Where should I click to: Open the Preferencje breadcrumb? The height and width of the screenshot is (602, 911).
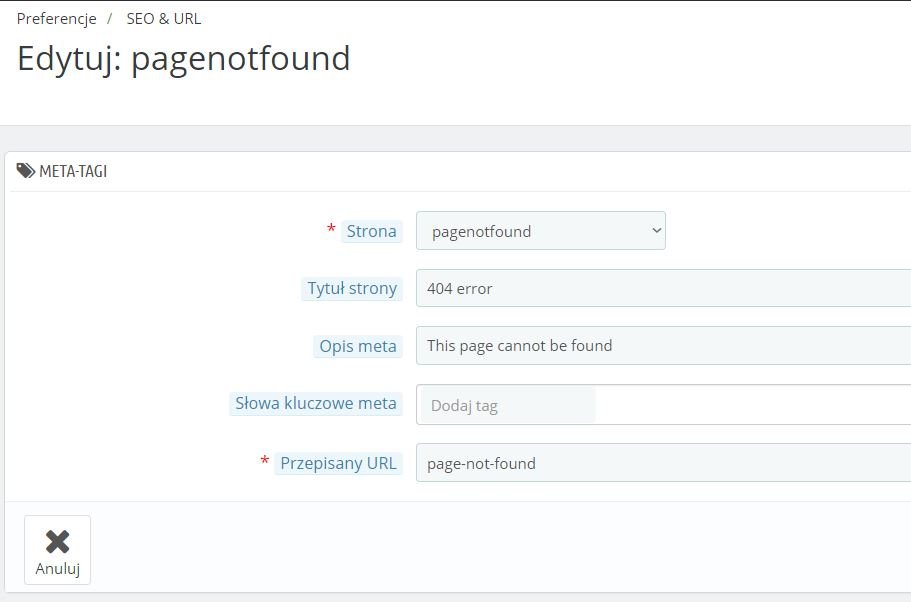[x=56, y=18]
